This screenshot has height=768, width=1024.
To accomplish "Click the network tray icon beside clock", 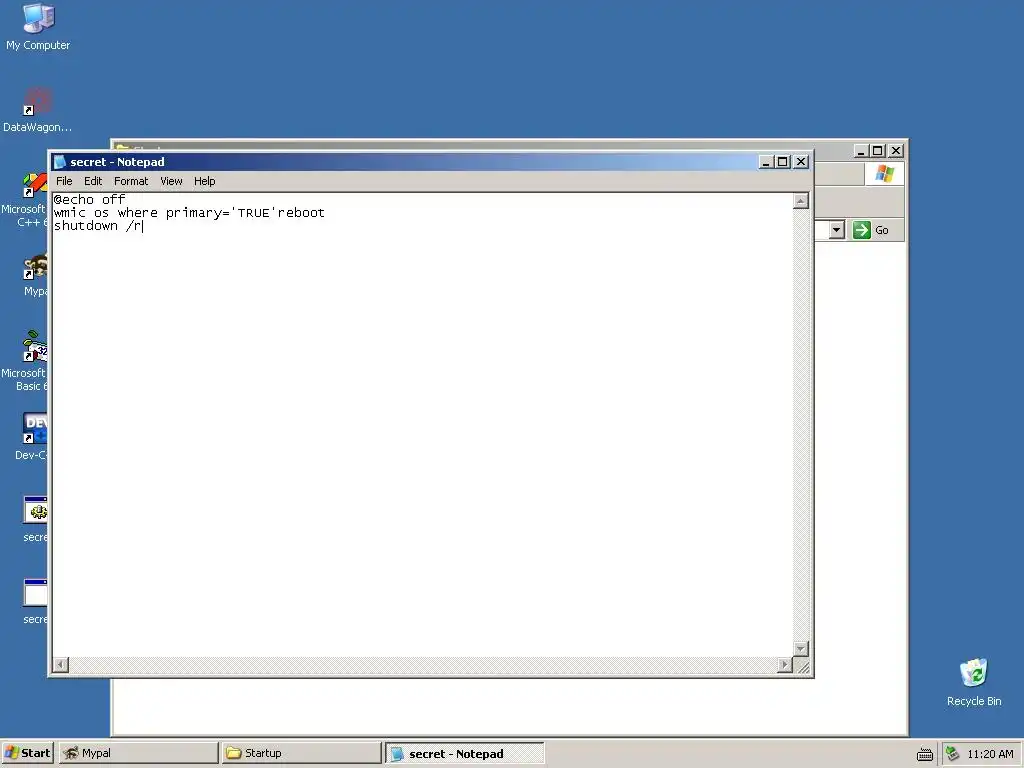I will coord(953,754).
